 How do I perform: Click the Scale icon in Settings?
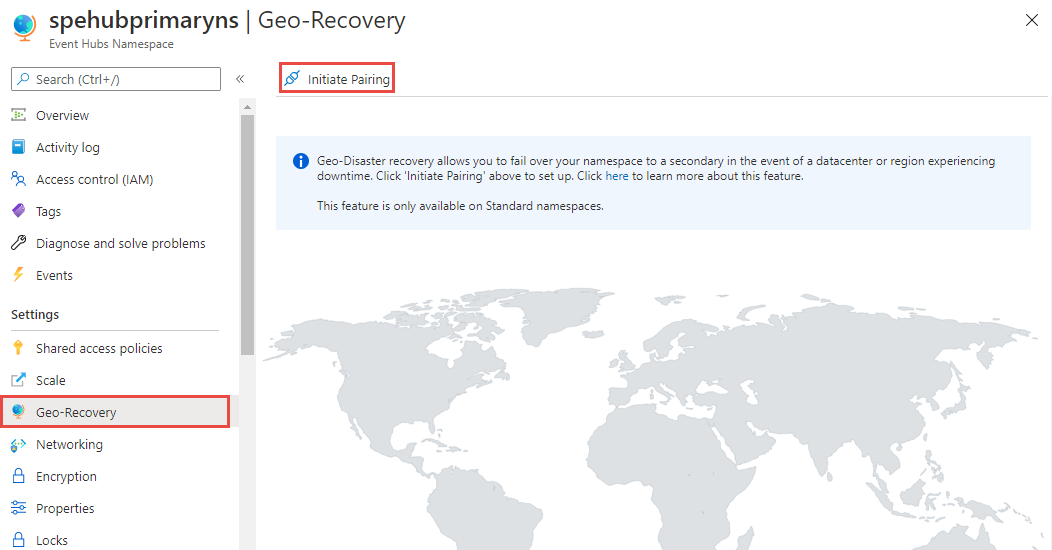pyautogui.click(x=18, y=380)
